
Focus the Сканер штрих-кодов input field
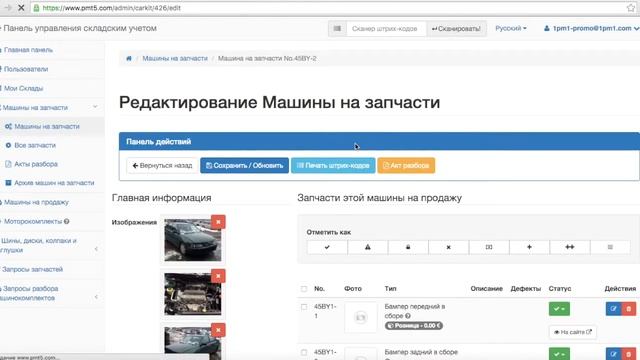[386, 29]
